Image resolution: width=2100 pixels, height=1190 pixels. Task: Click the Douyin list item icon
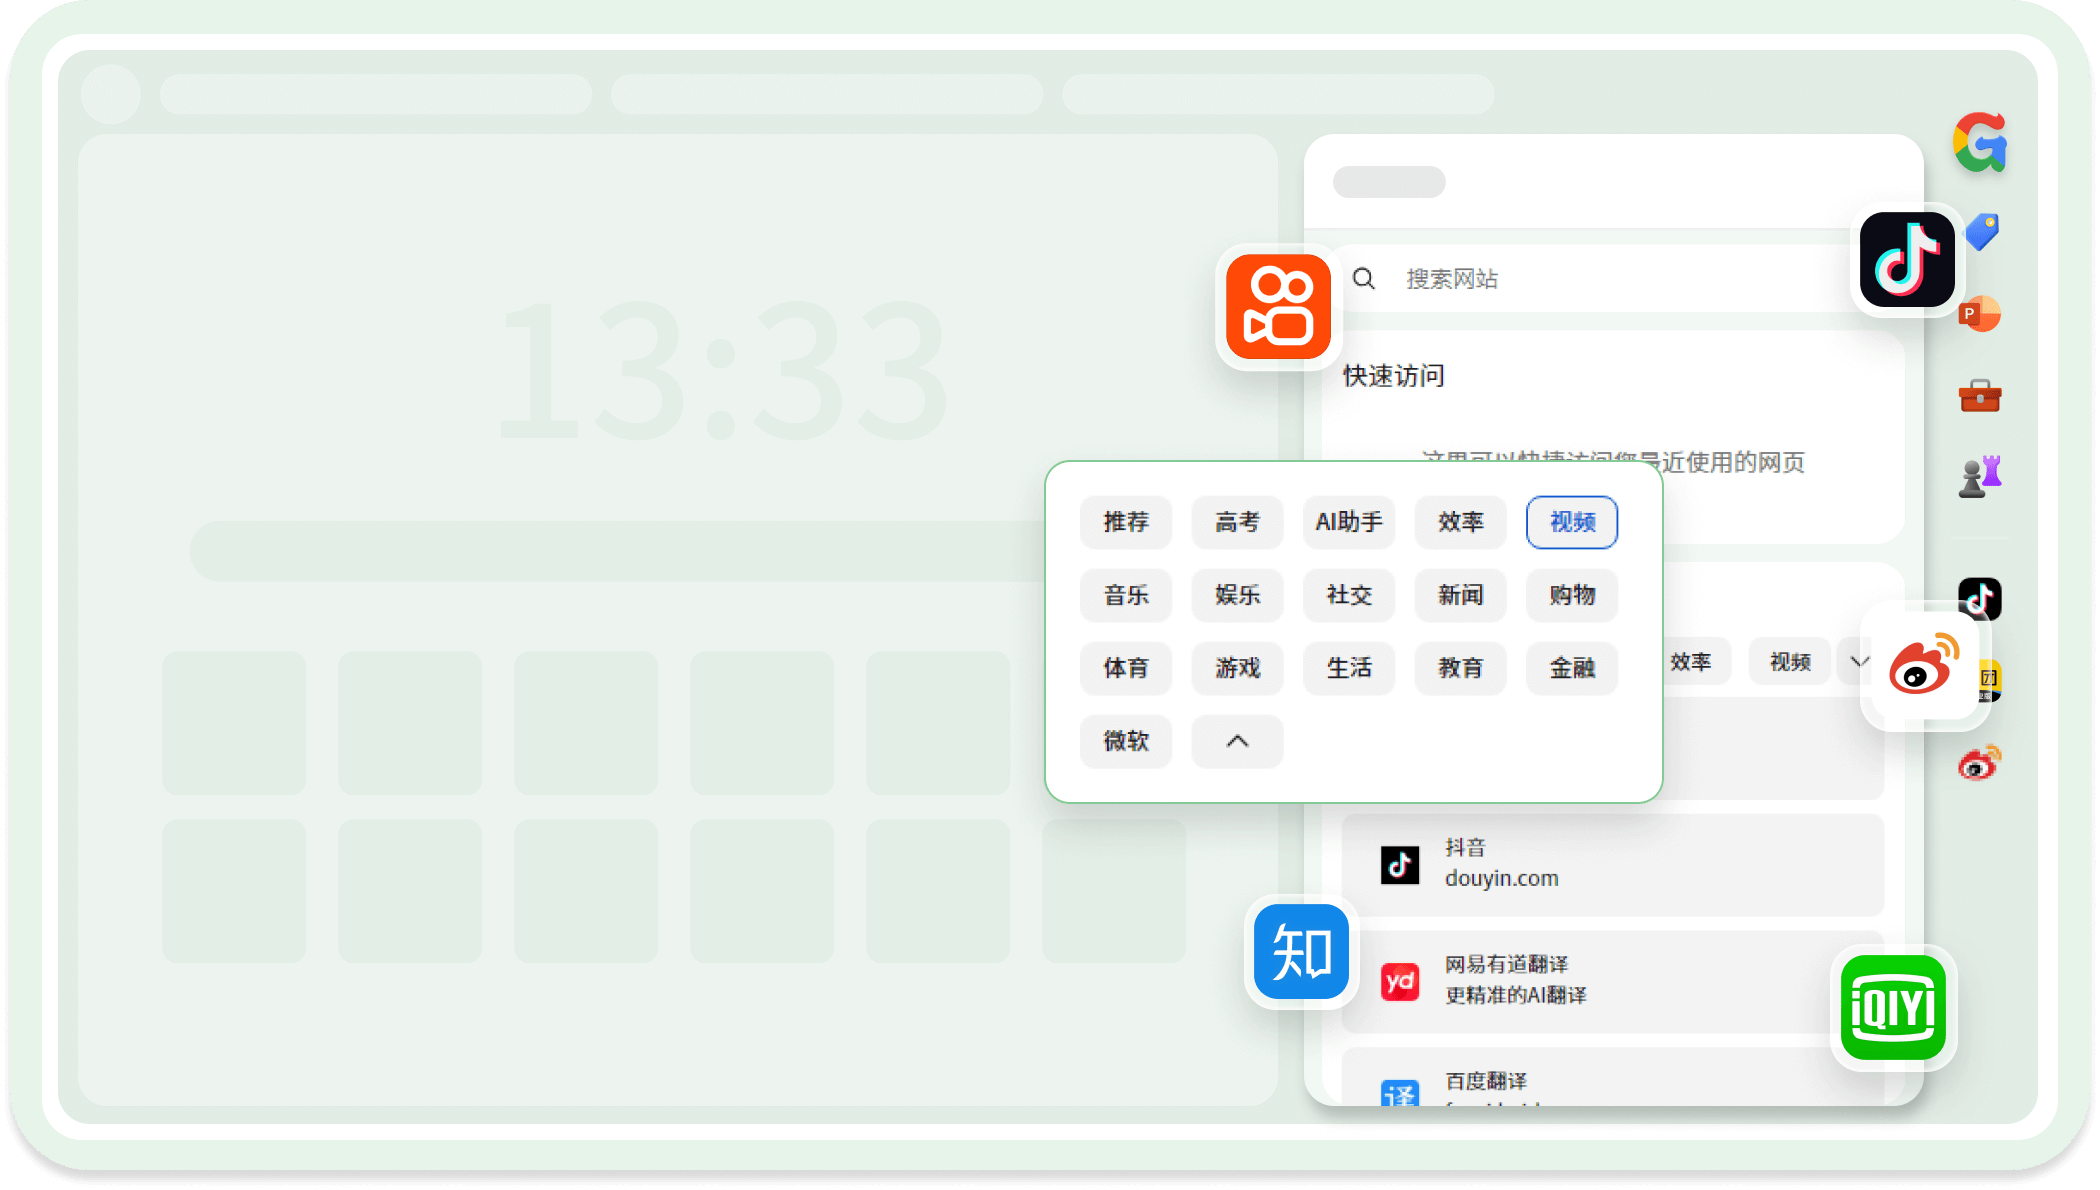coord(1399,864)
